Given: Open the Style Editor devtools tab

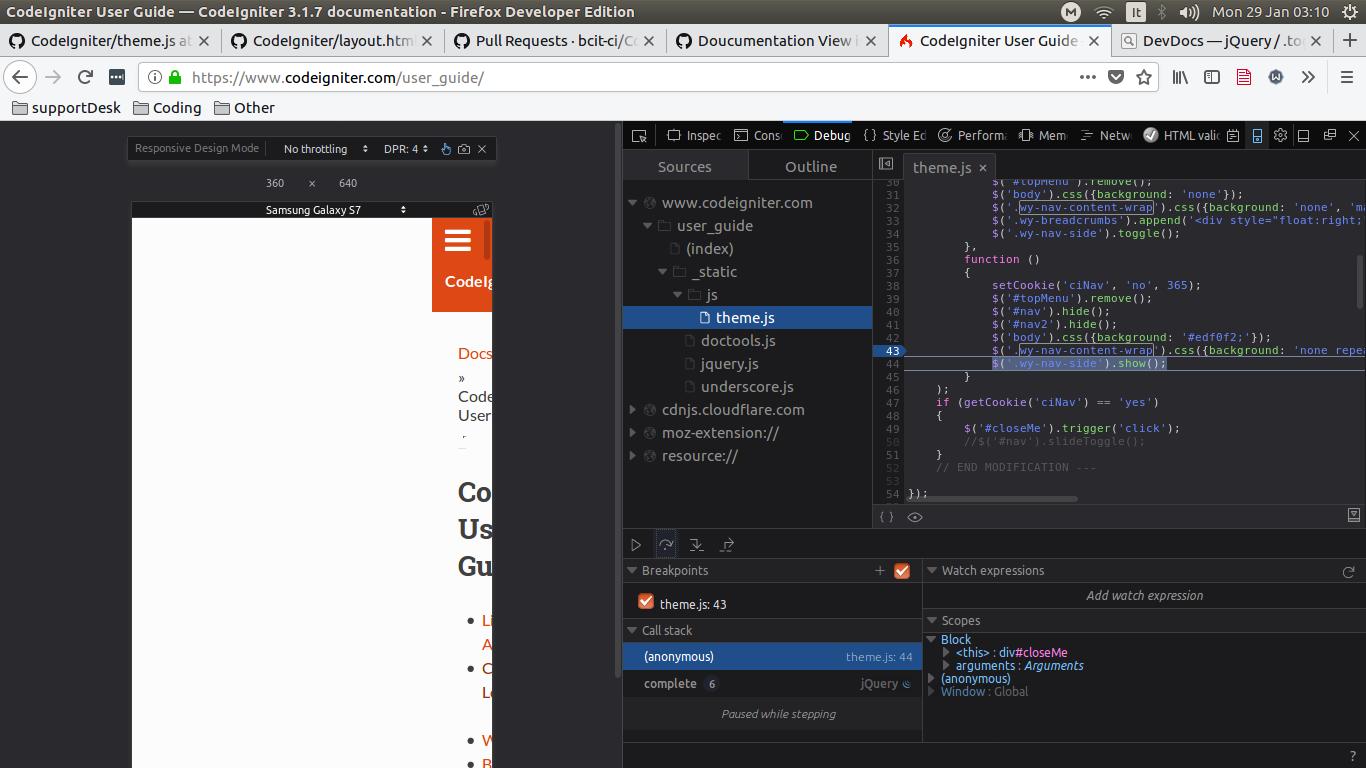Looking at the screenshot, I should tap(894, 135).
